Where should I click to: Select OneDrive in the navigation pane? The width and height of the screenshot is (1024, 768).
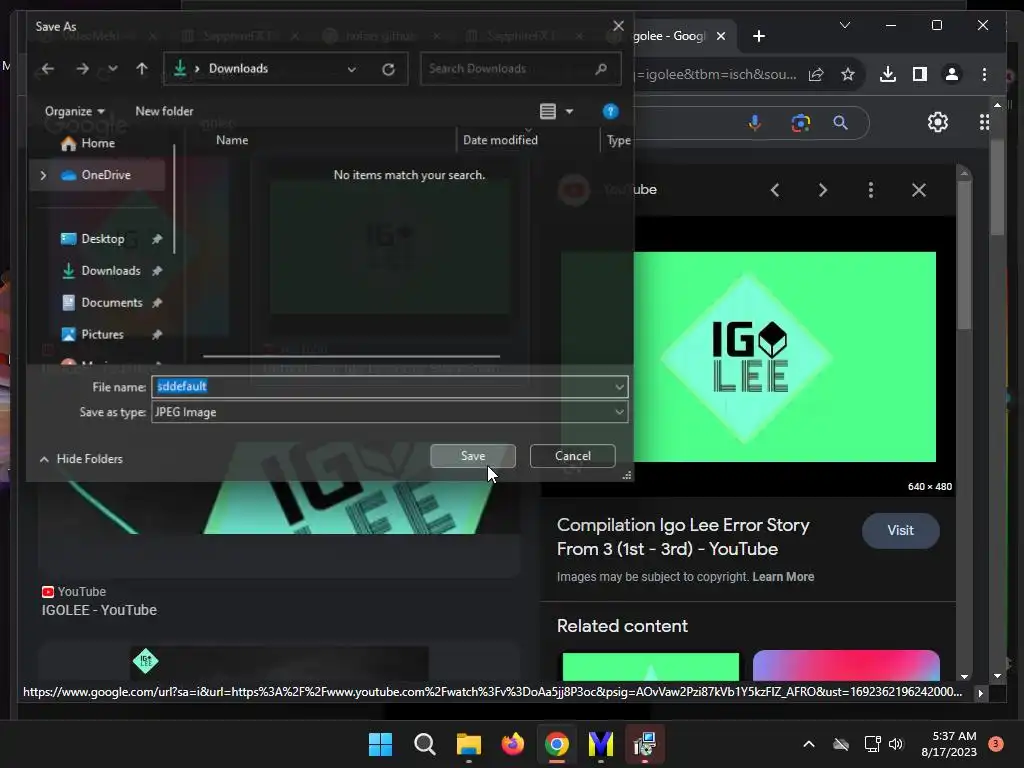(x=95, y=175)
